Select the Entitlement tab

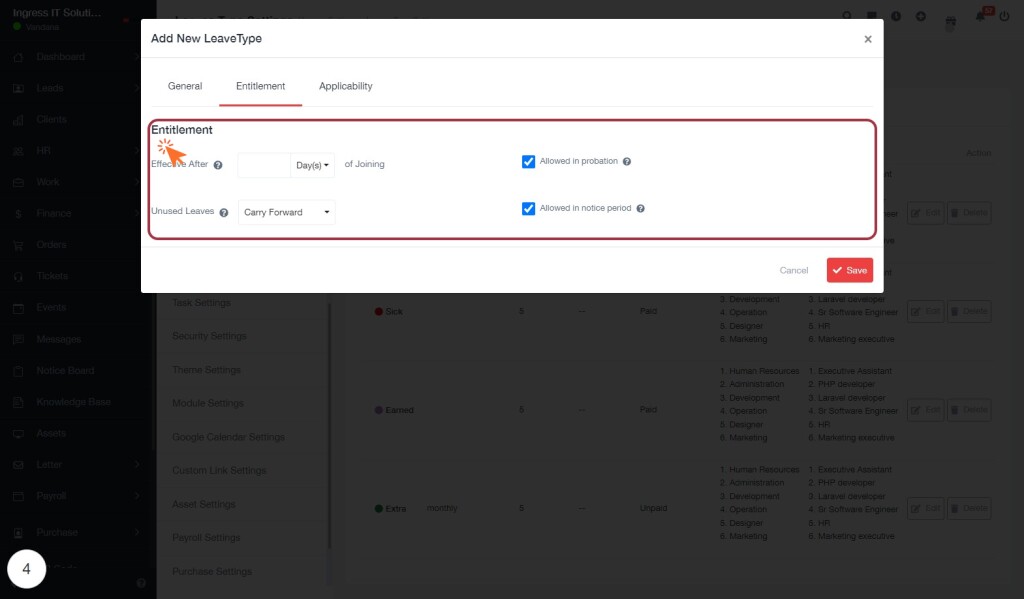point(261,86)
